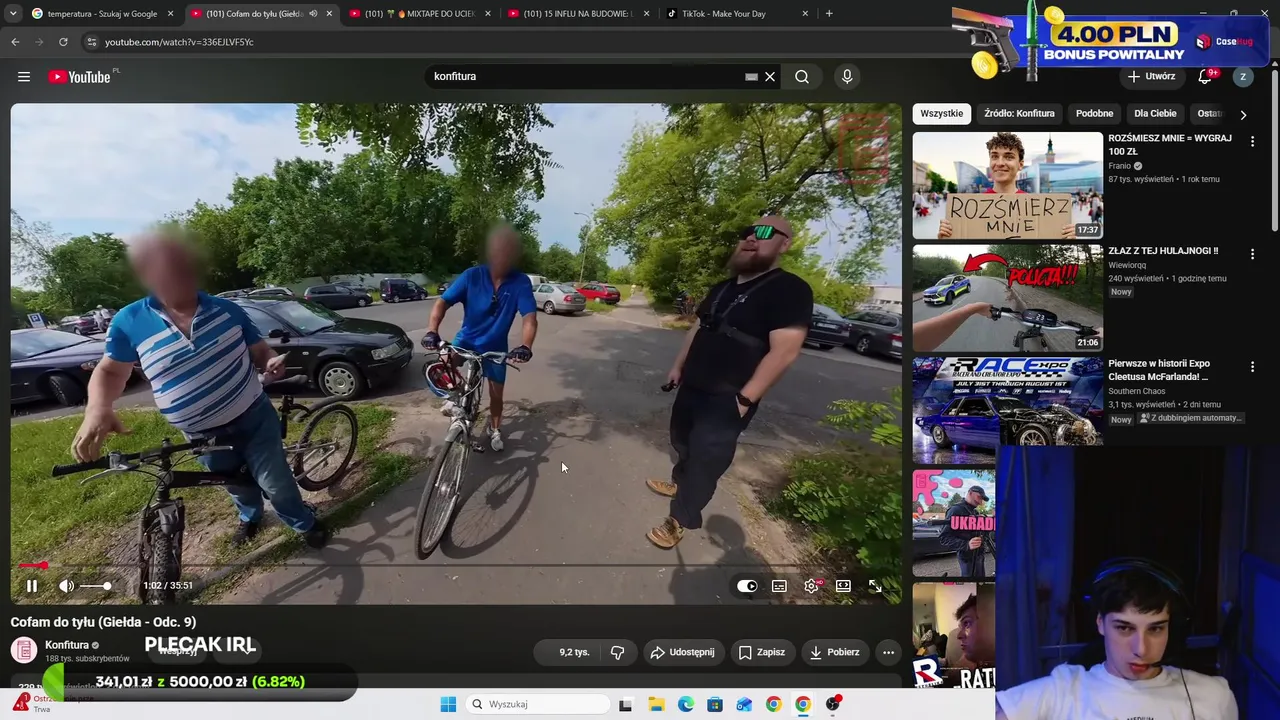The image size is (1280, 720).
Task: Go to the YouTube home logo
Action: coord(80,76)
